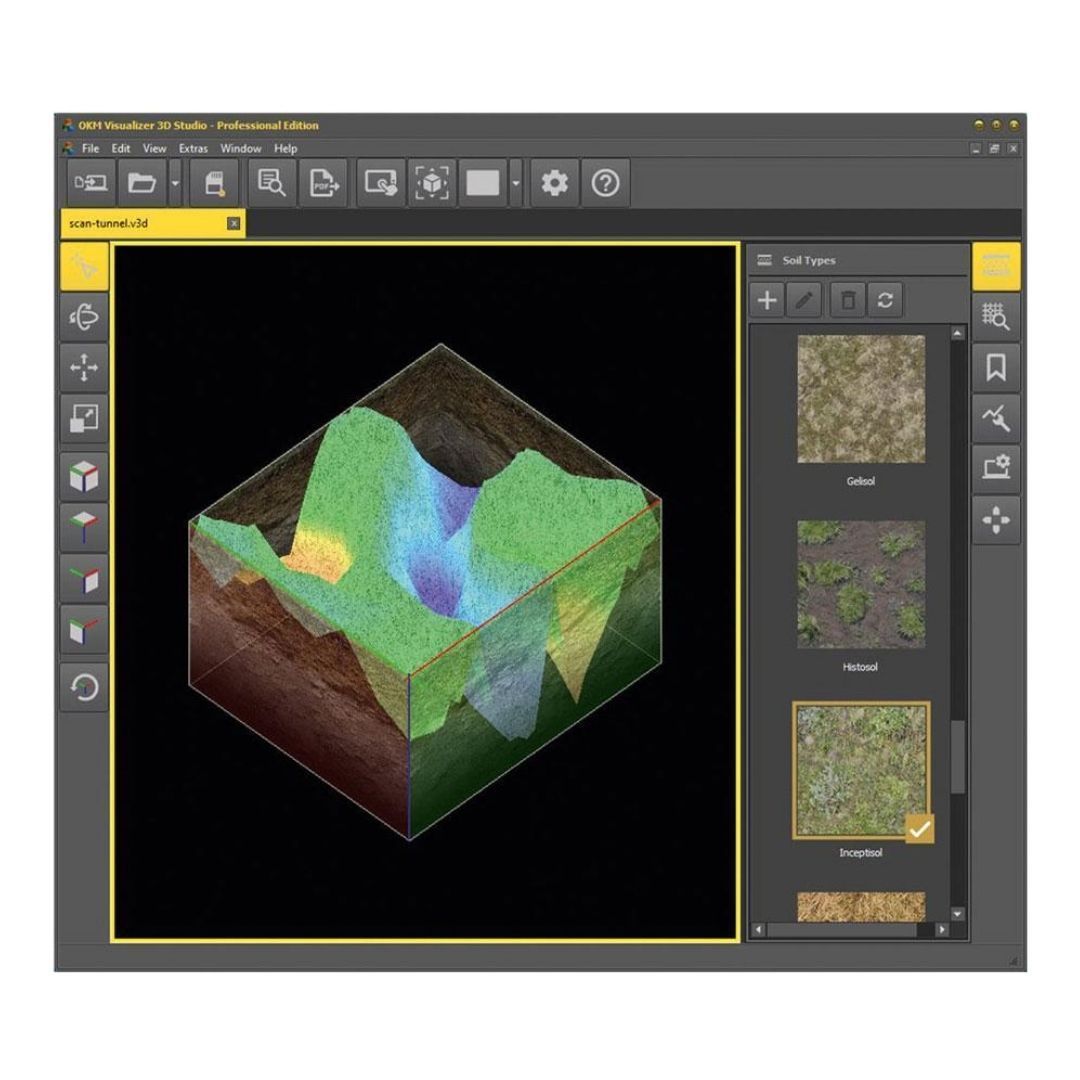Edit the selected soil type

point(804,300)
